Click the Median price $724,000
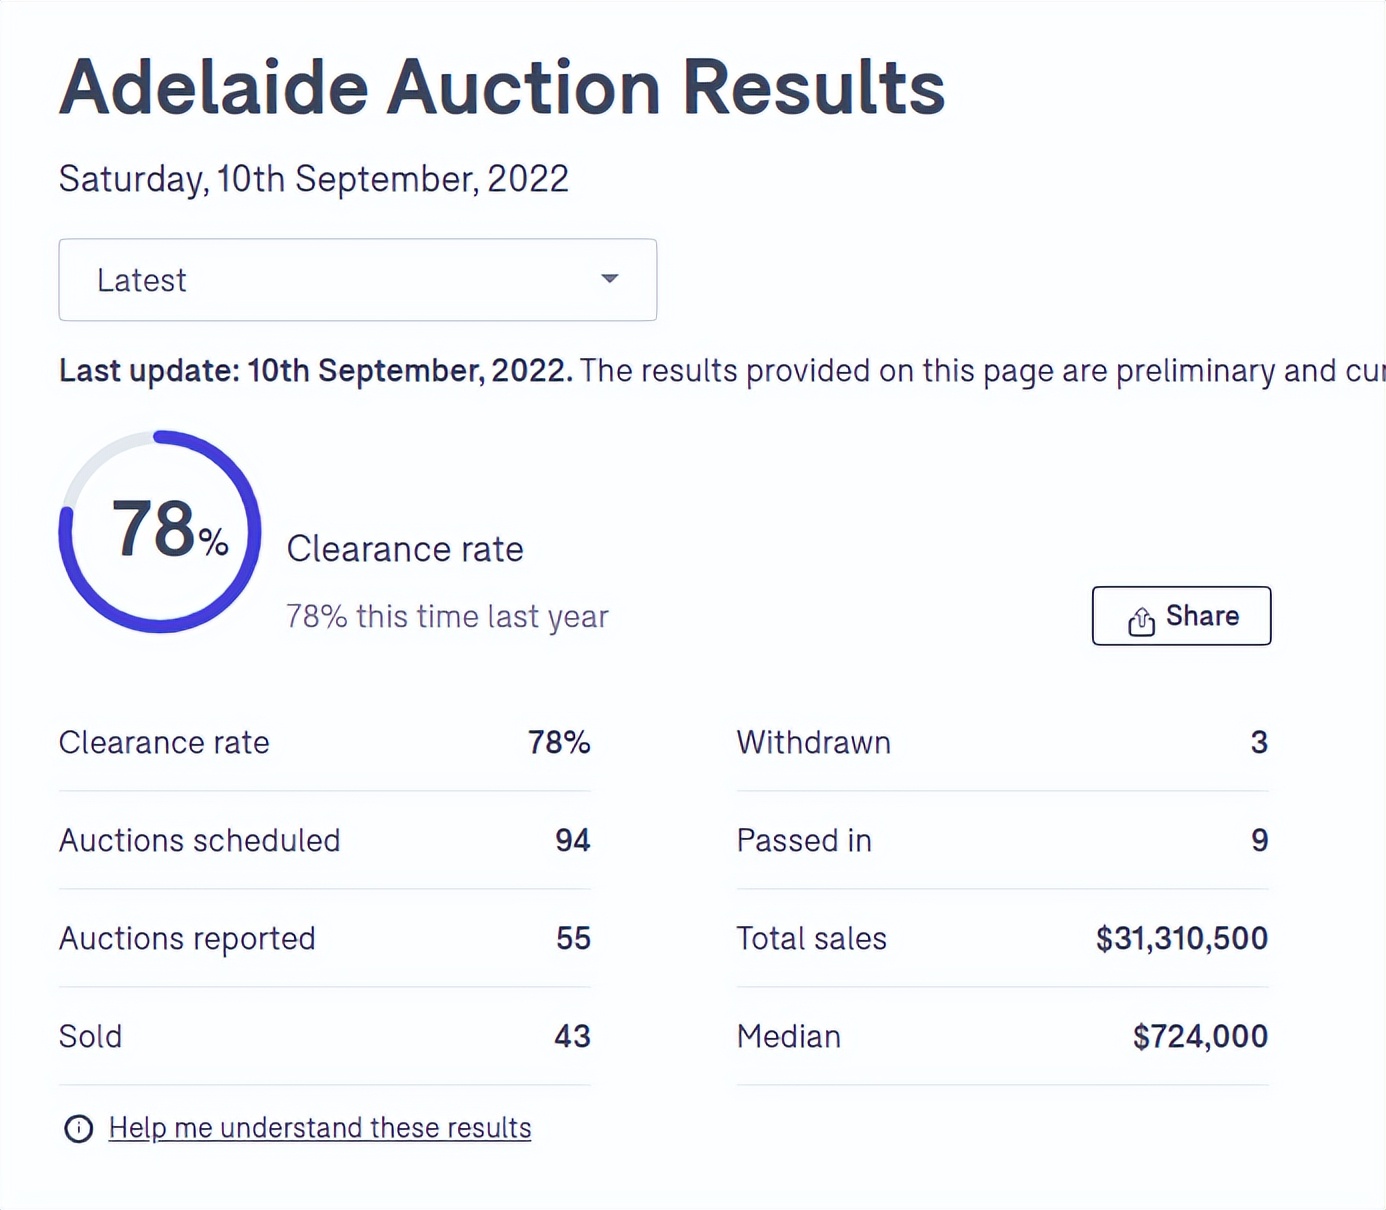Screen dimensions: 1386x1210 [x=1200, y=1036]
